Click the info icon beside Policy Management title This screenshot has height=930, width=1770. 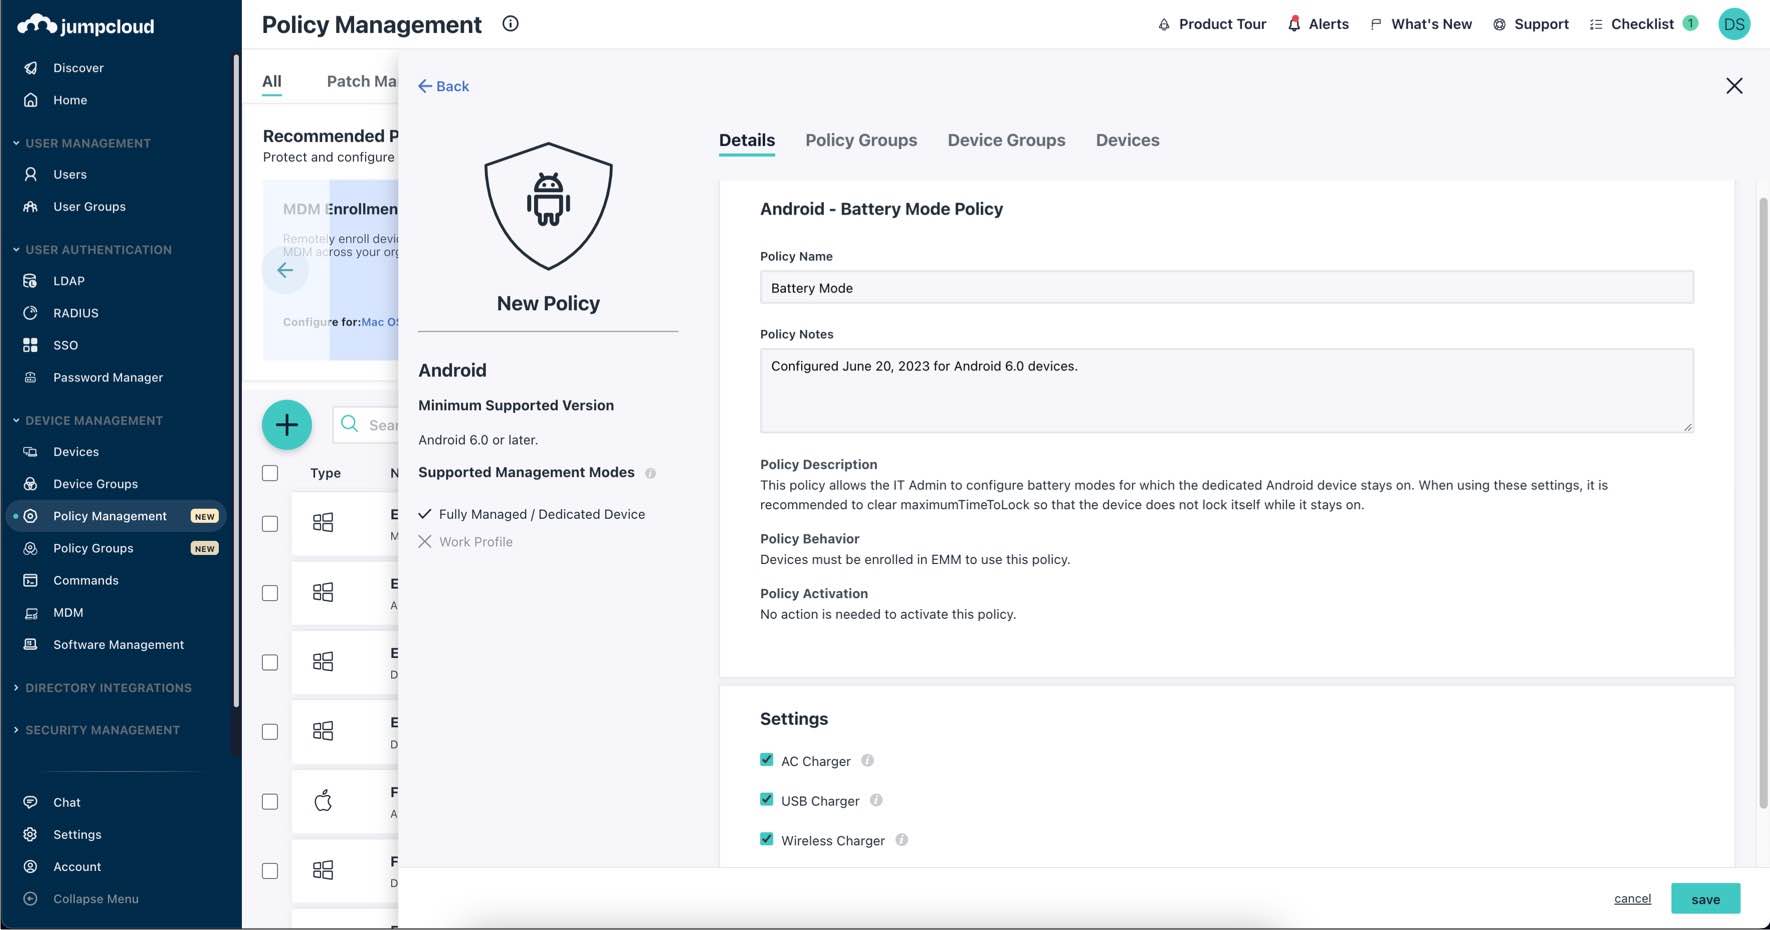tap(510, 24)
